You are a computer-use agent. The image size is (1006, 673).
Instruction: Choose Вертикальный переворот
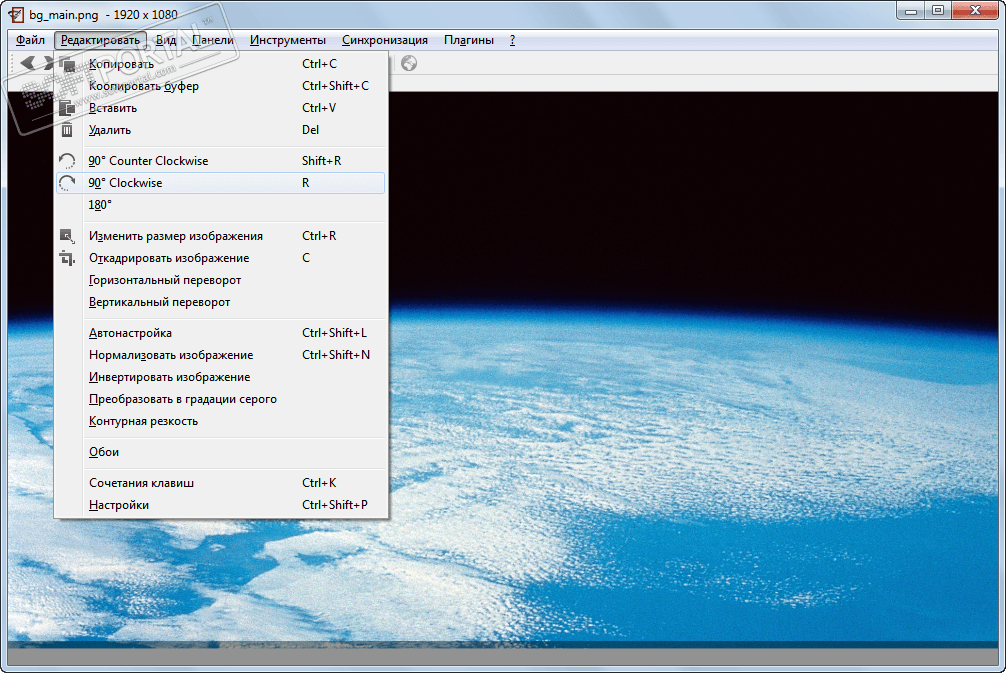pos(159,302)
